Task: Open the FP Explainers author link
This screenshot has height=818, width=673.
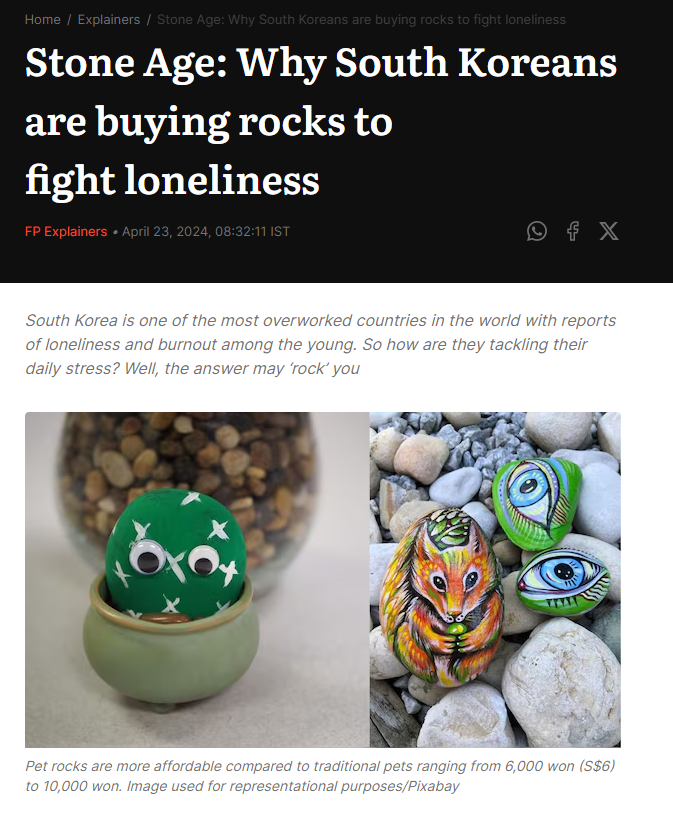Action: pos(66,232)
